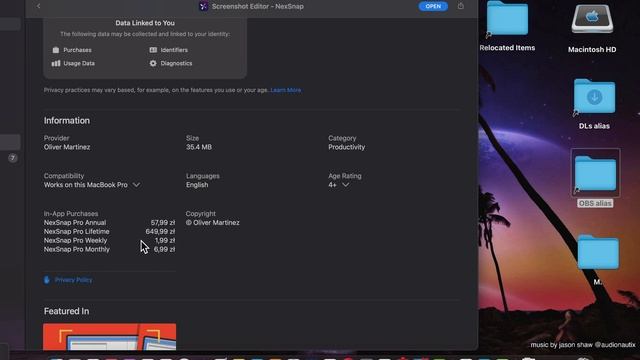
Task: Click the NexSnap Pro Lifetime row
Action: 109,231
